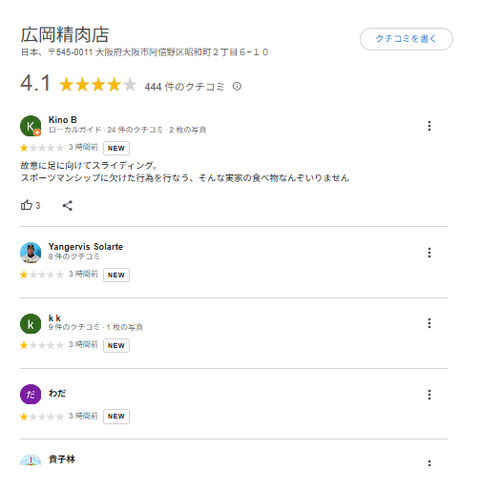
Task: Click Kino B's one-star rating
Action: point(42,148)
